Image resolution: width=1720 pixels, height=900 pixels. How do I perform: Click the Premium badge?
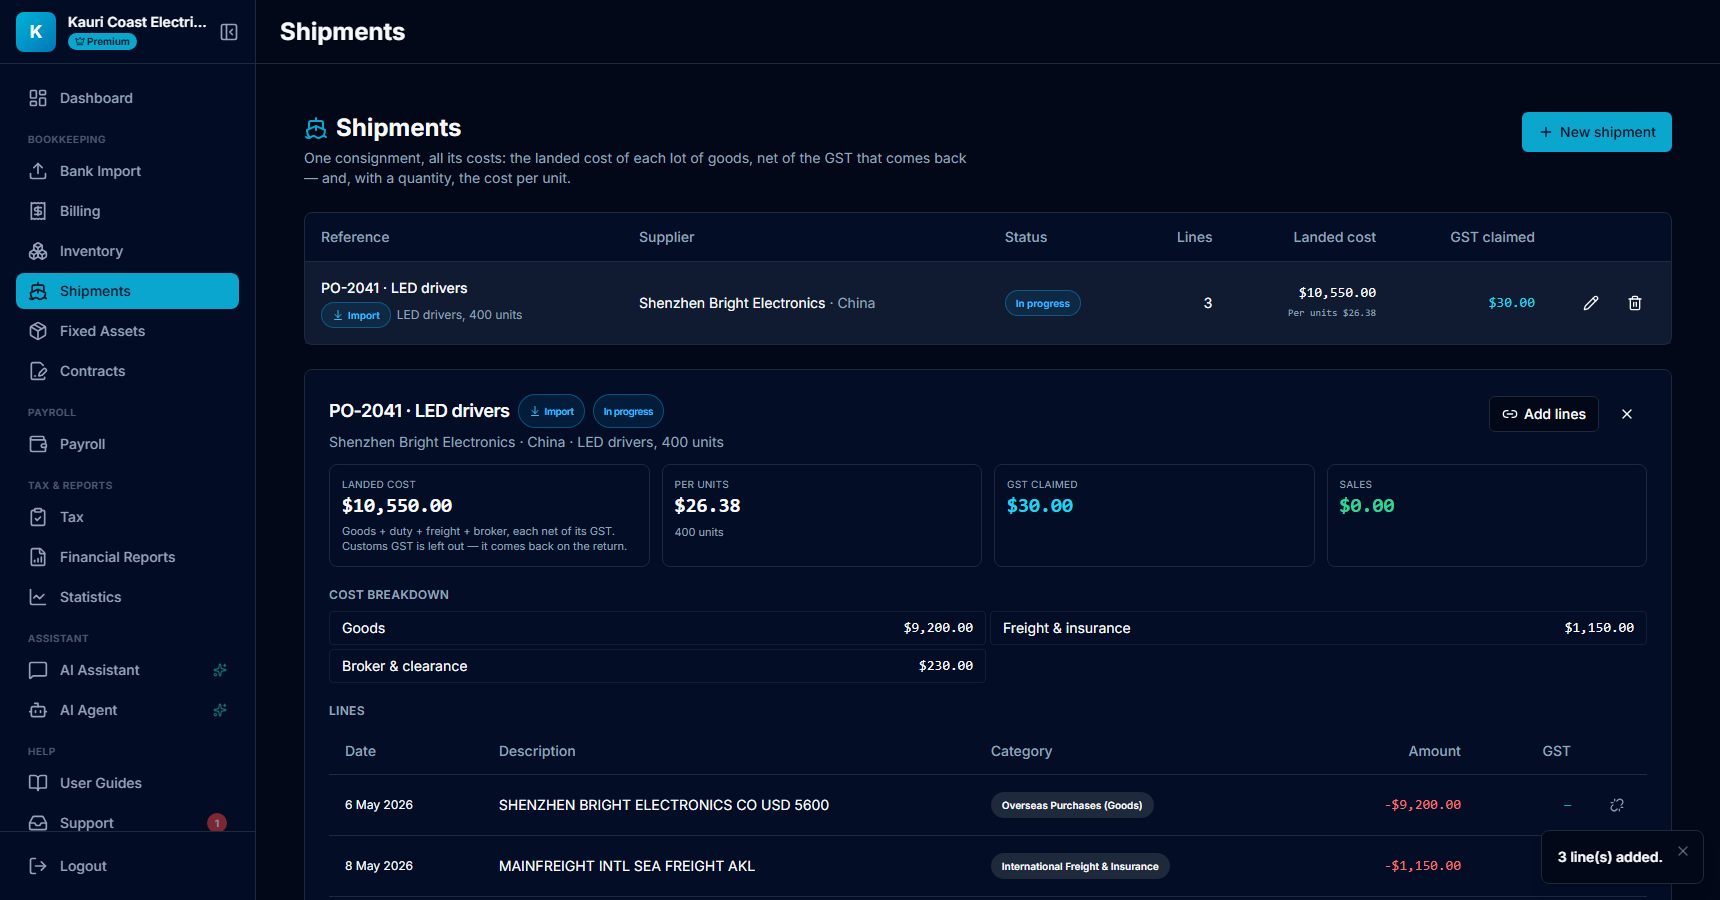point(102,42)
